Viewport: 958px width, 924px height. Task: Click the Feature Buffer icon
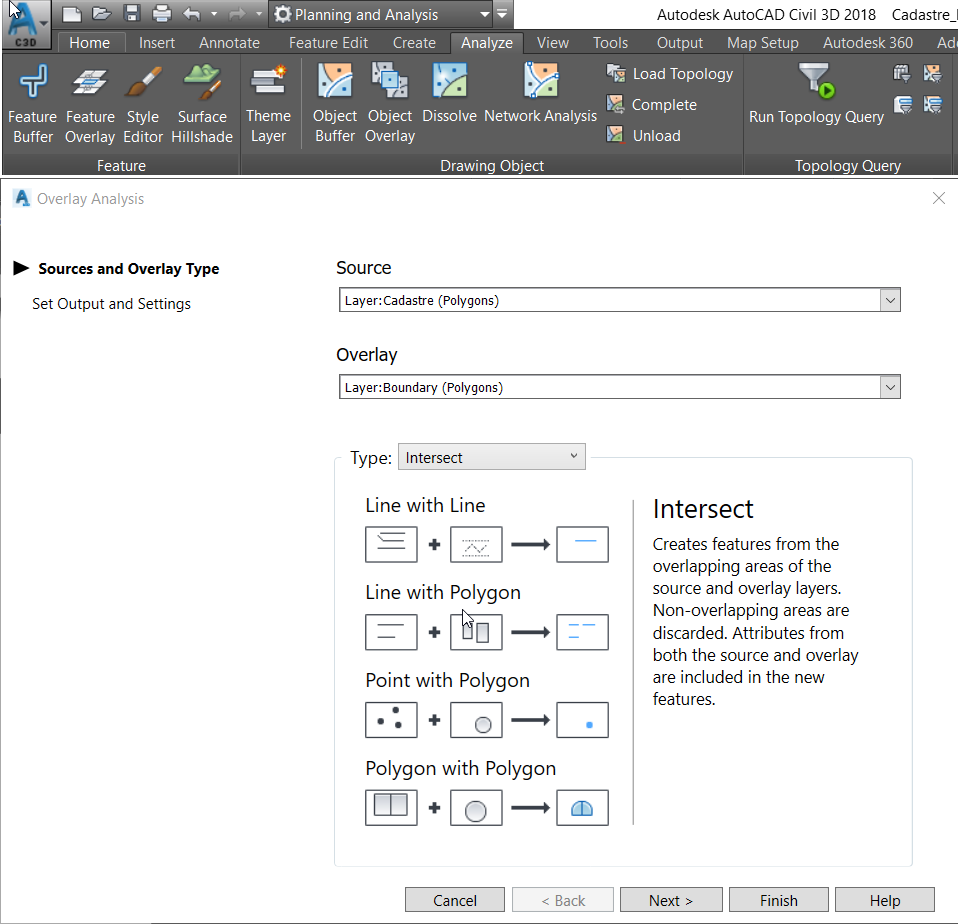[32, 84]
